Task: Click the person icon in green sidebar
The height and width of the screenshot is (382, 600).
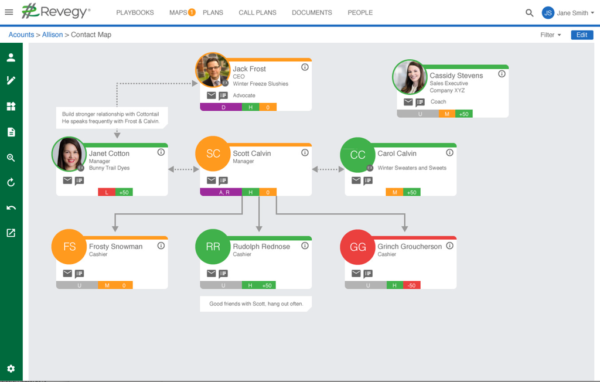Action: pyautogui.click(x=11, y=57)
